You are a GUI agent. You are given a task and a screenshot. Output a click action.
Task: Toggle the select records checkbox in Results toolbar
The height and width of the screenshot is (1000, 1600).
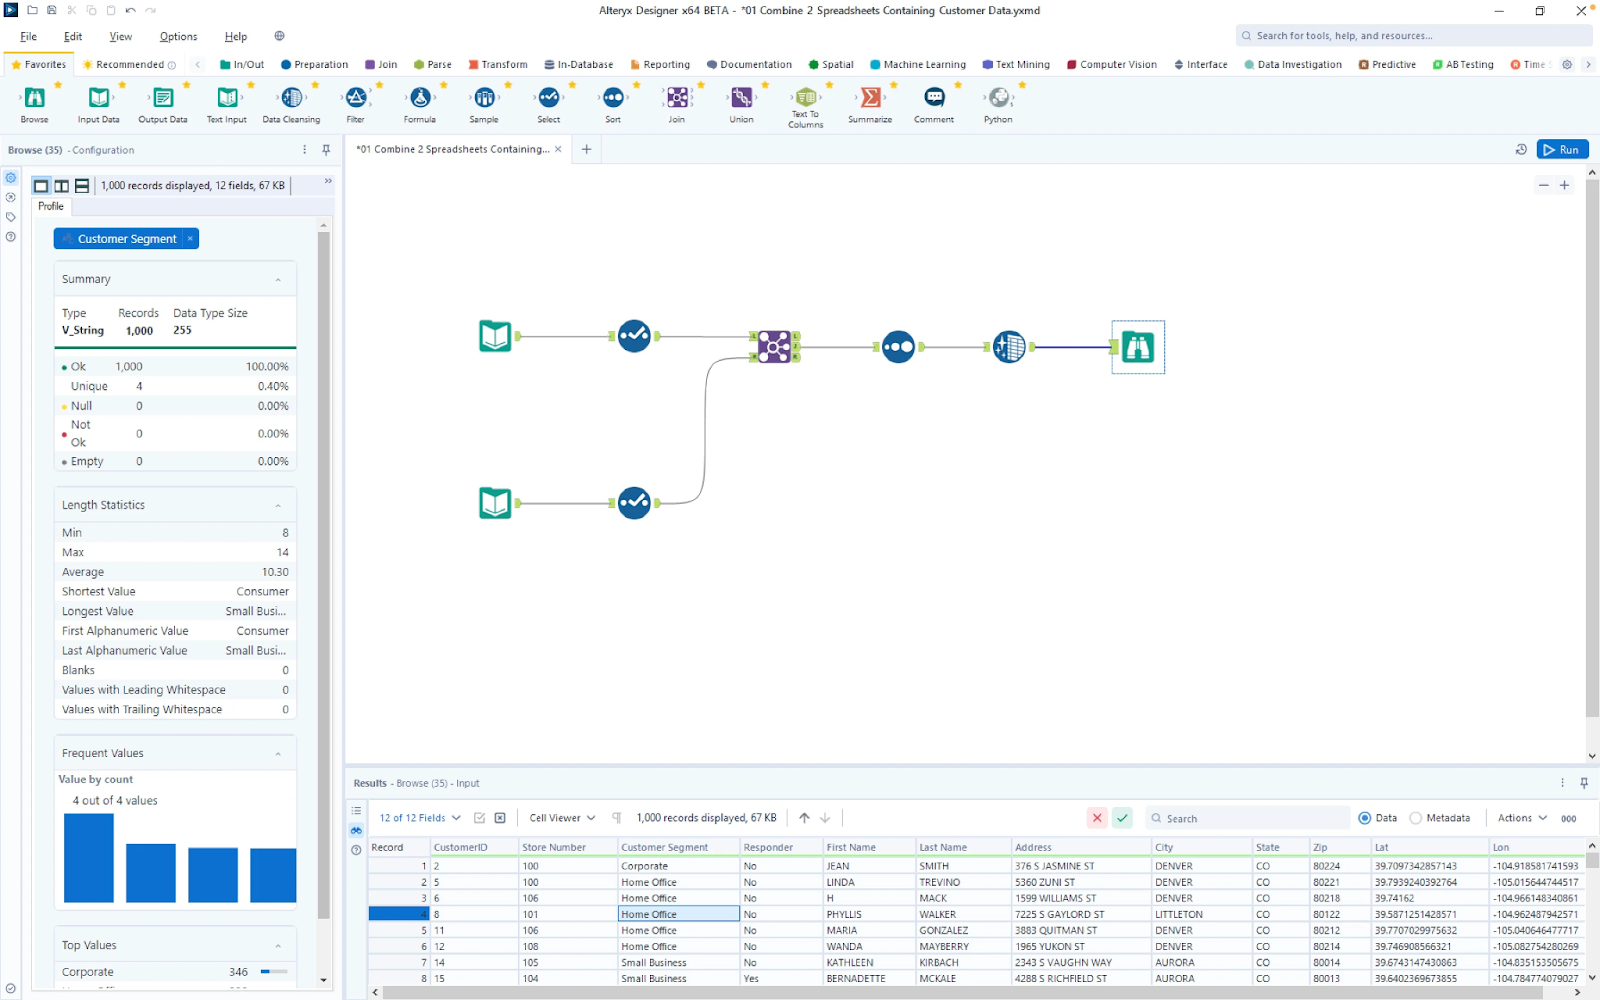tap(478, 817)
